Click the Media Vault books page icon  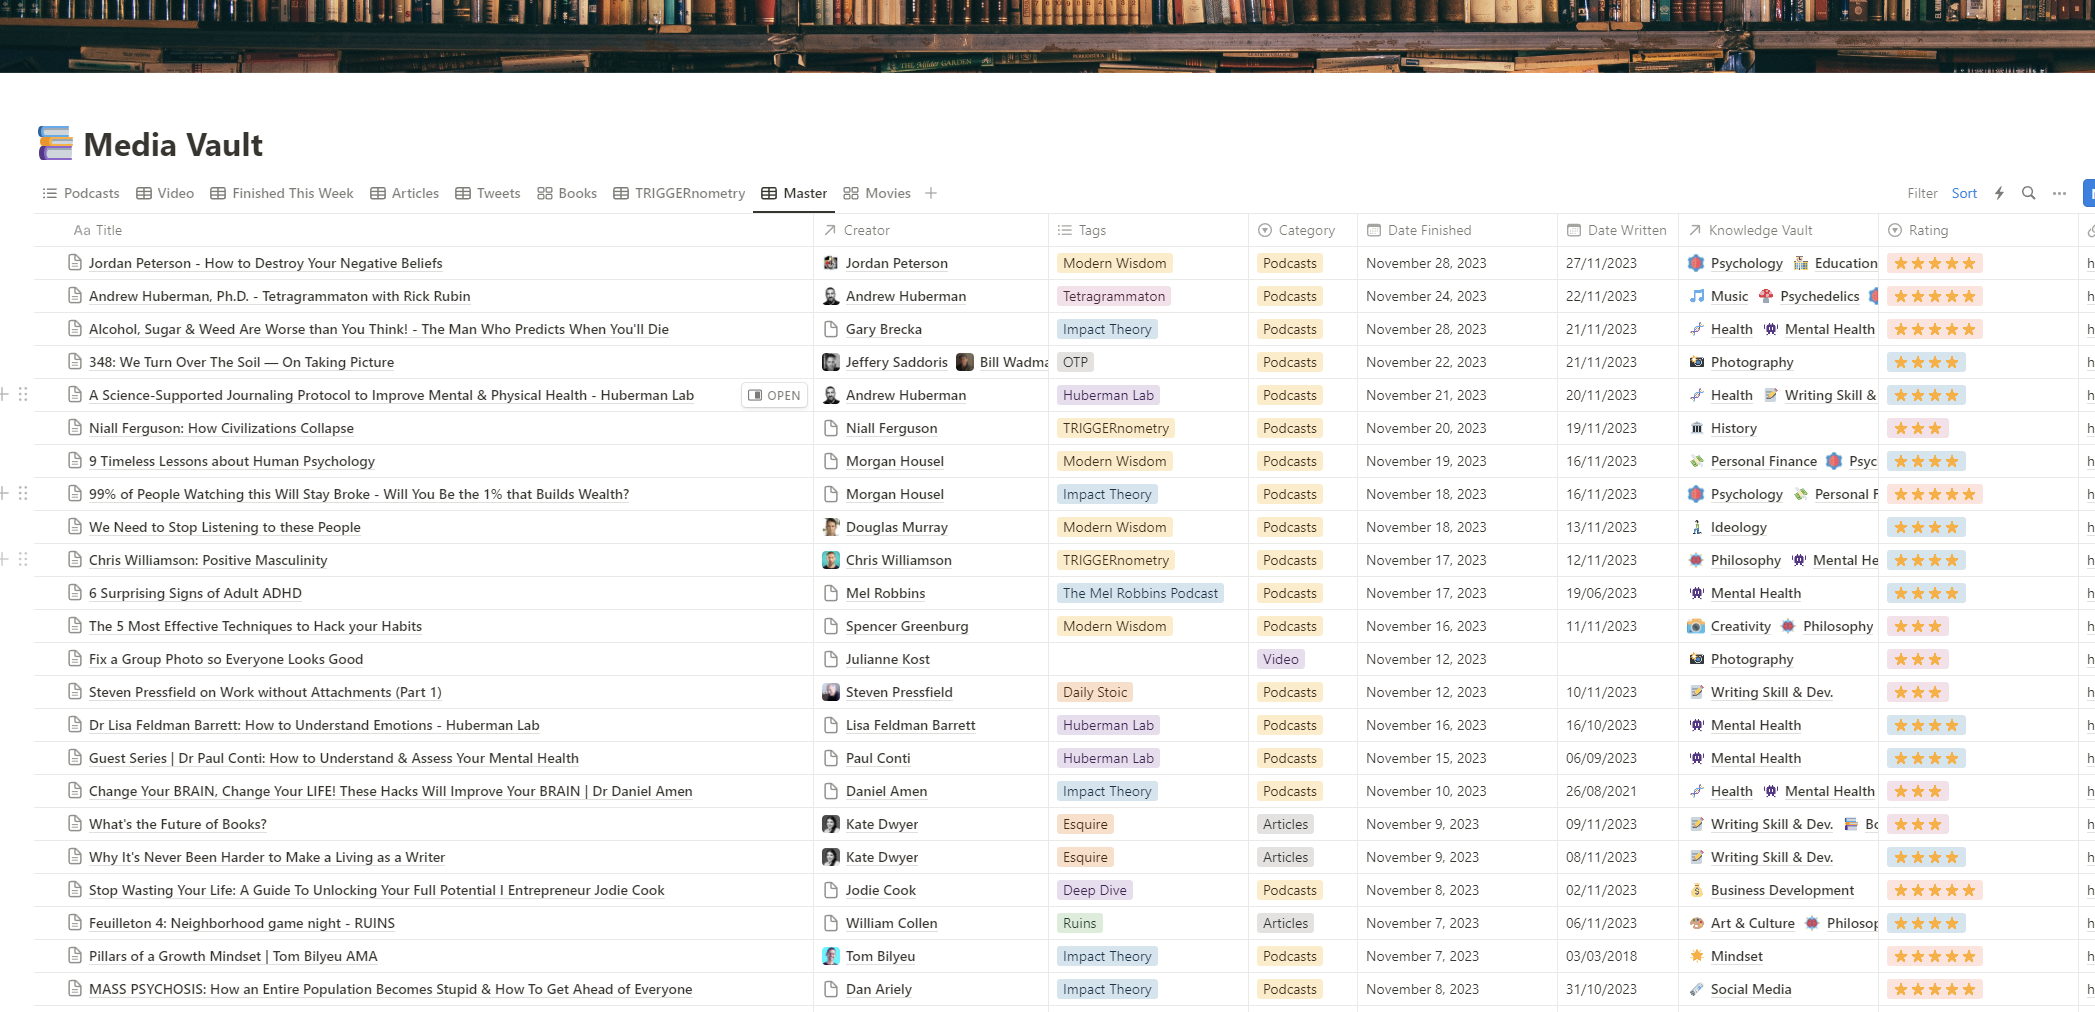pyautogui.click(x=55, y=144)
